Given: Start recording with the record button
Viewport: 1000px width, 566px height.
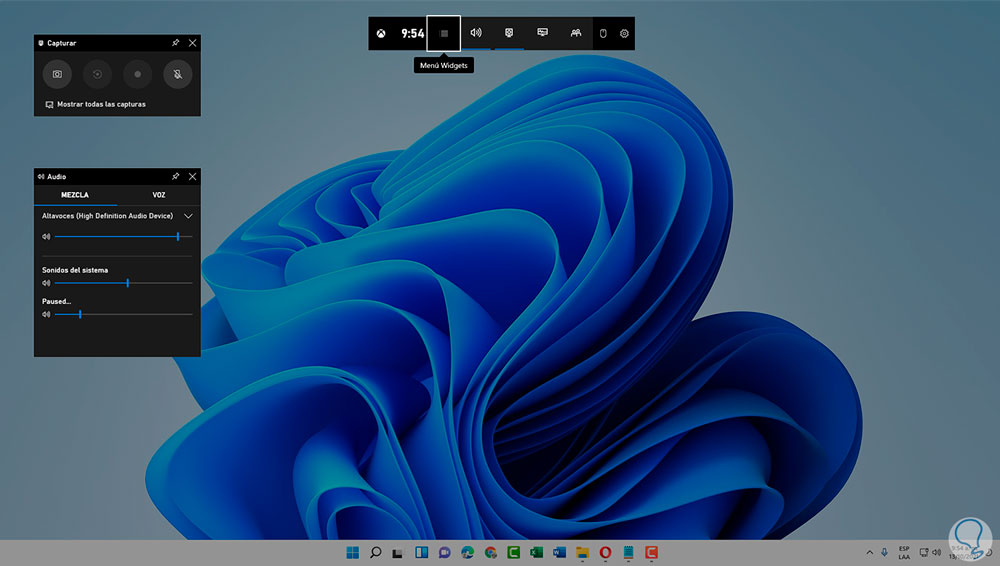Looking at the screenshot, I should tap(137, 74).
